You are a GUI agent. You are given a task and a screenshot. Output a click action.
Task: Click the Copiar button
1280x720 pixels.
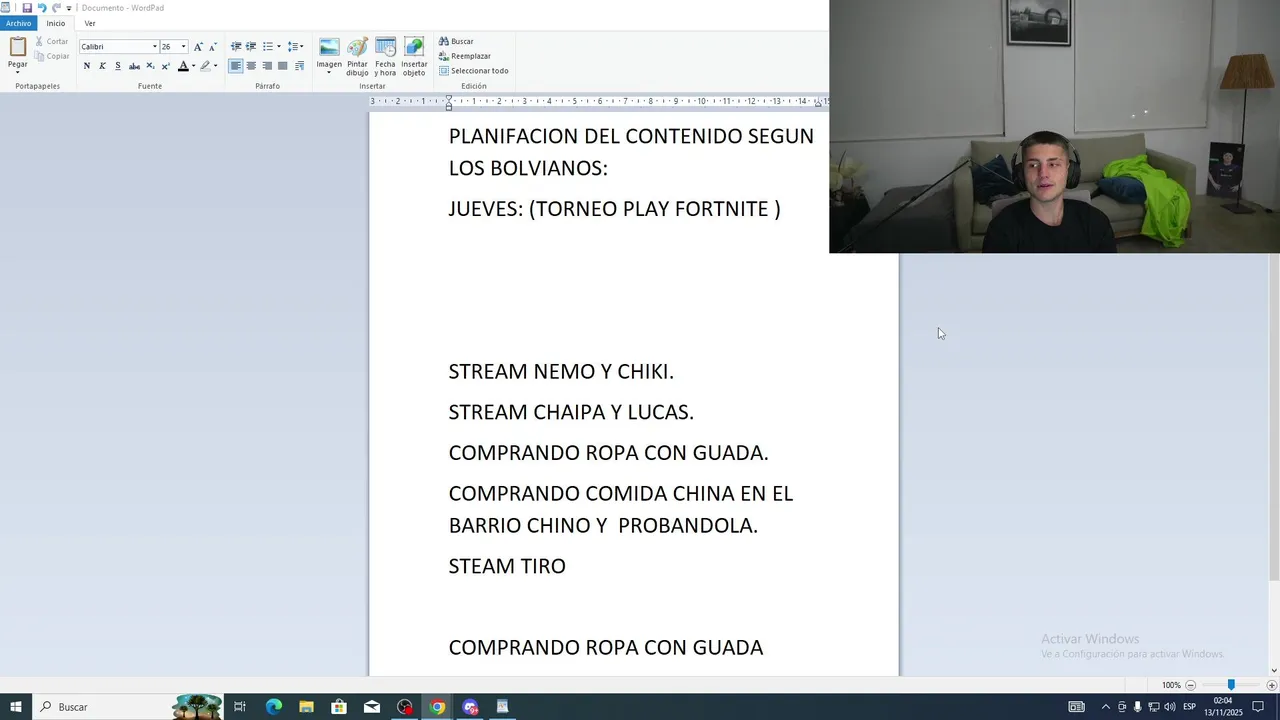[51, 56]
